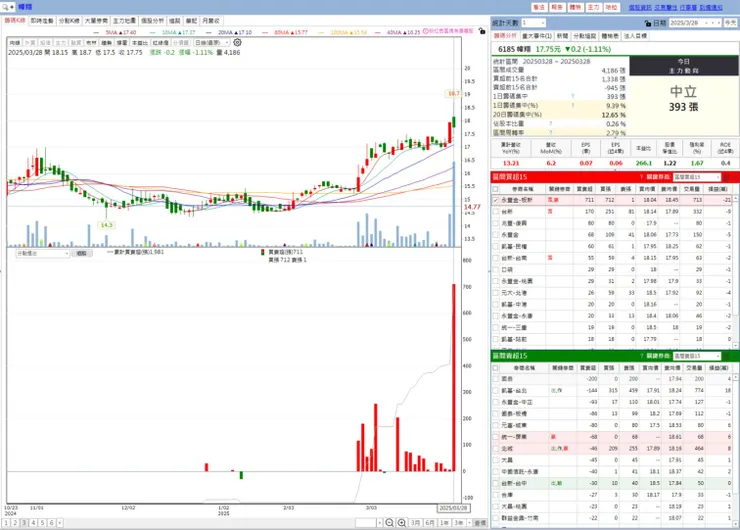Open 分點進出 dropdown under price chart

(42, 253)
